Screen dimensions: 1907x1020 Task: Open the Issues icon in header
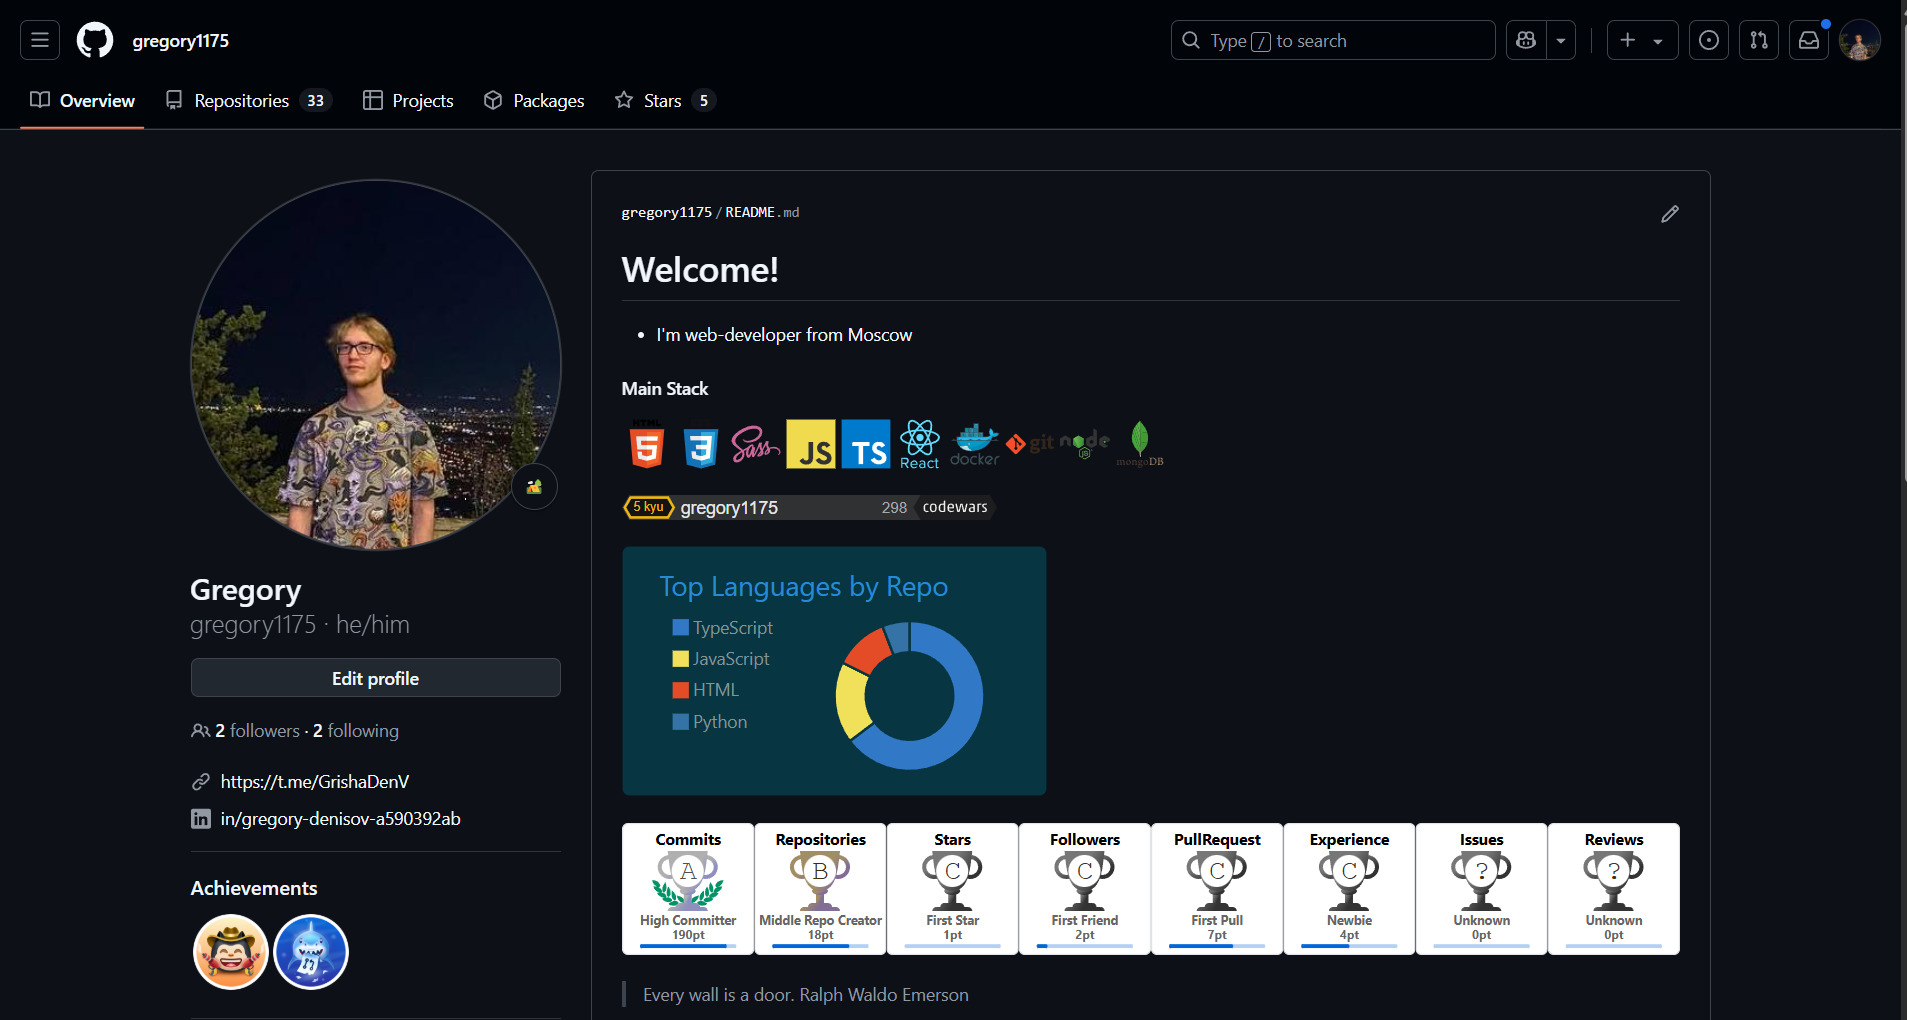coord(1709,40)
